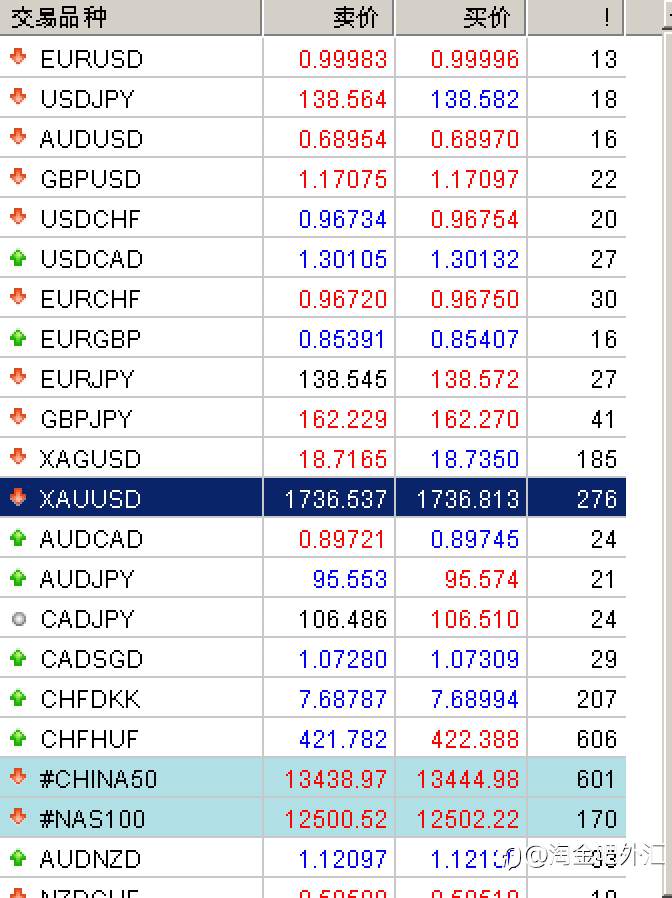The width and height of the screenshot is (672, 898).
Task: Click EURUSD bid price 0.99983
Action: point(343,60)
